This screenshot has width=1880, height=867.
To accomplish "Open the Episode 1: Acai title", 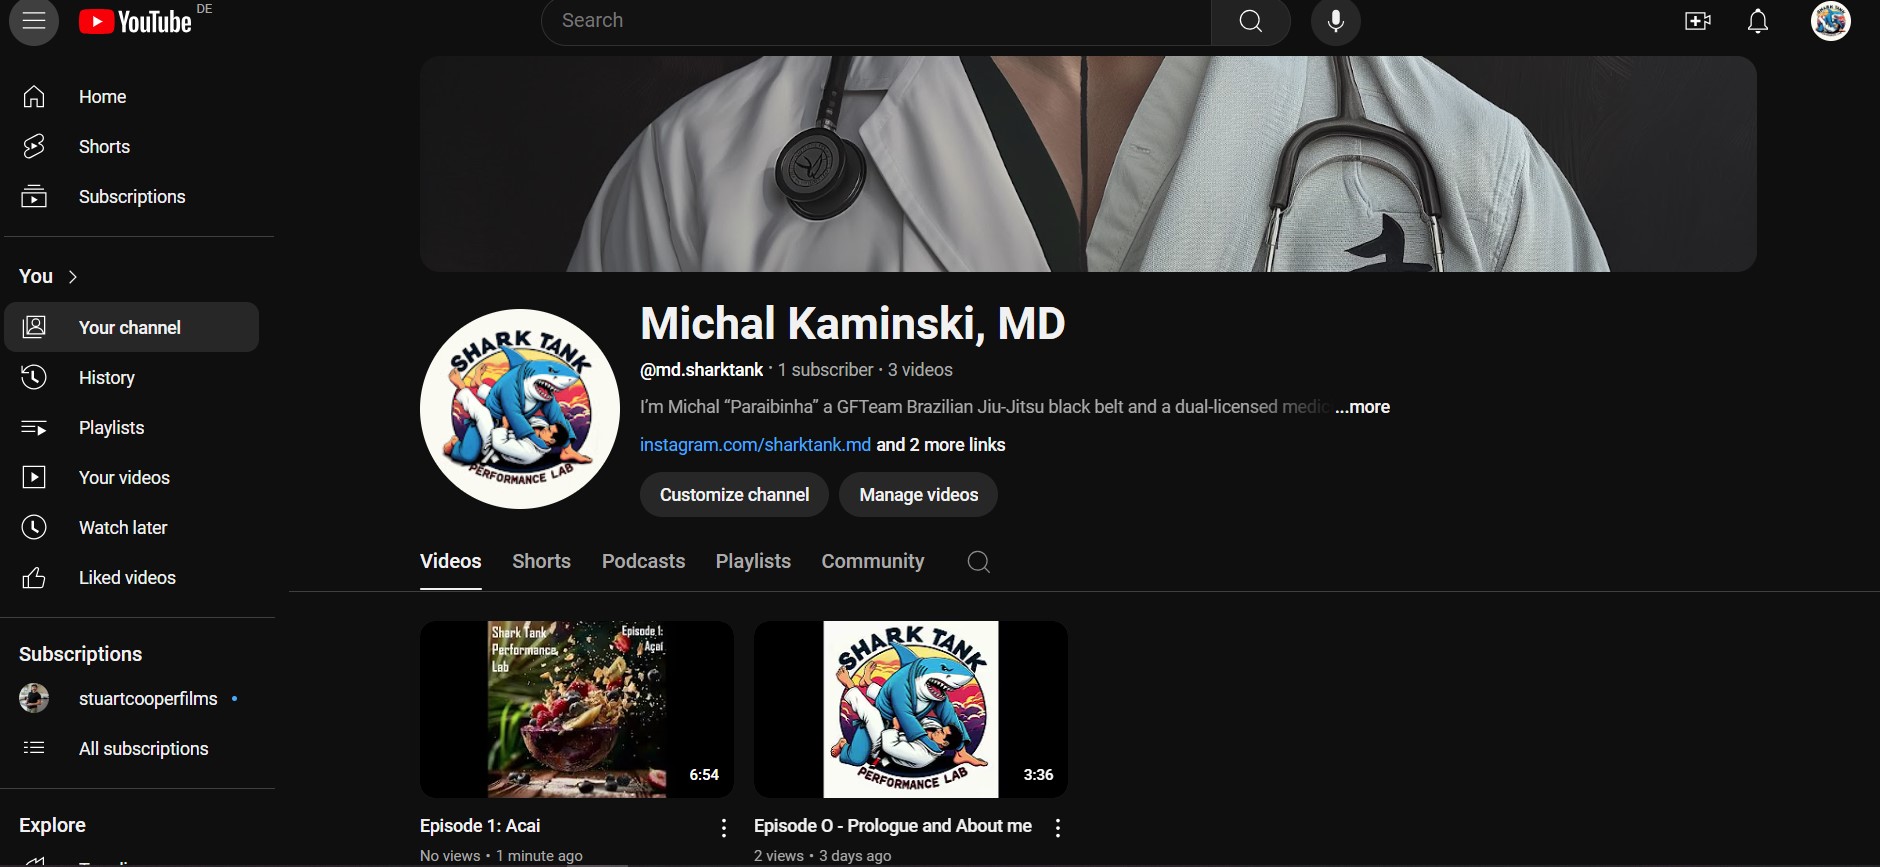I will (x=480, y=826).
